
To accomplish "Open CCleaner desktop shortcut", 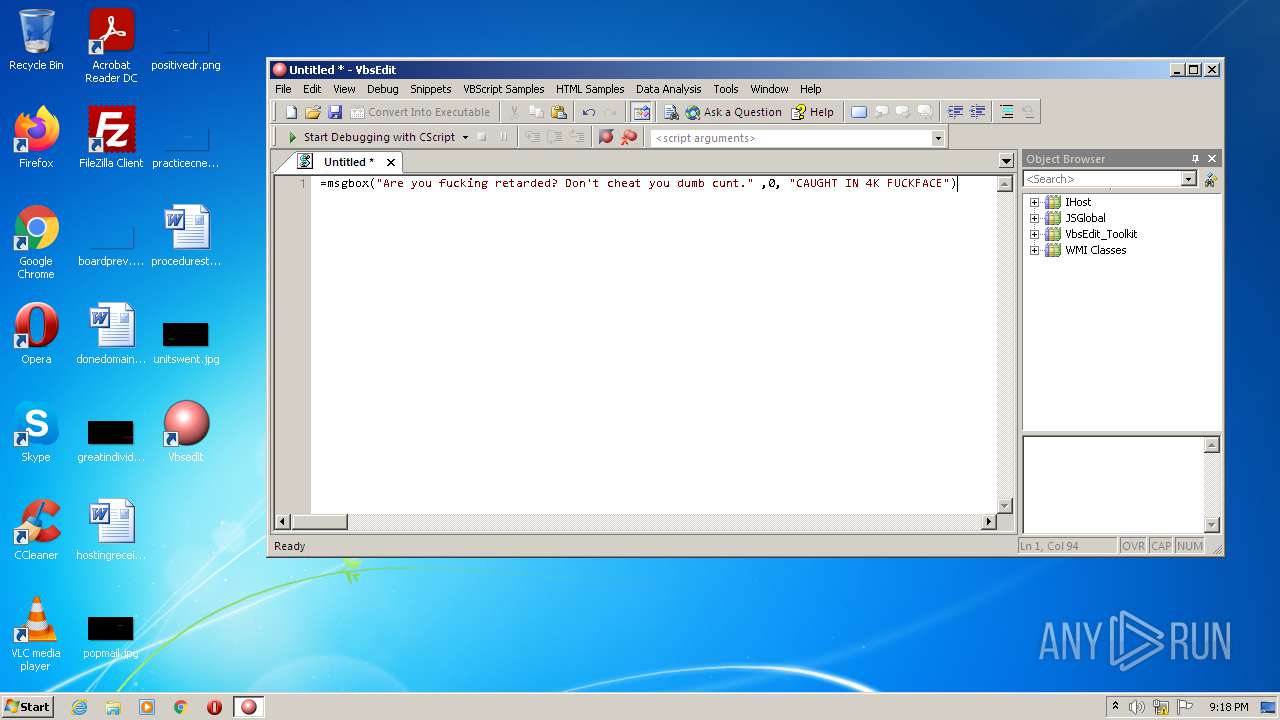I will tap(36, 530).
